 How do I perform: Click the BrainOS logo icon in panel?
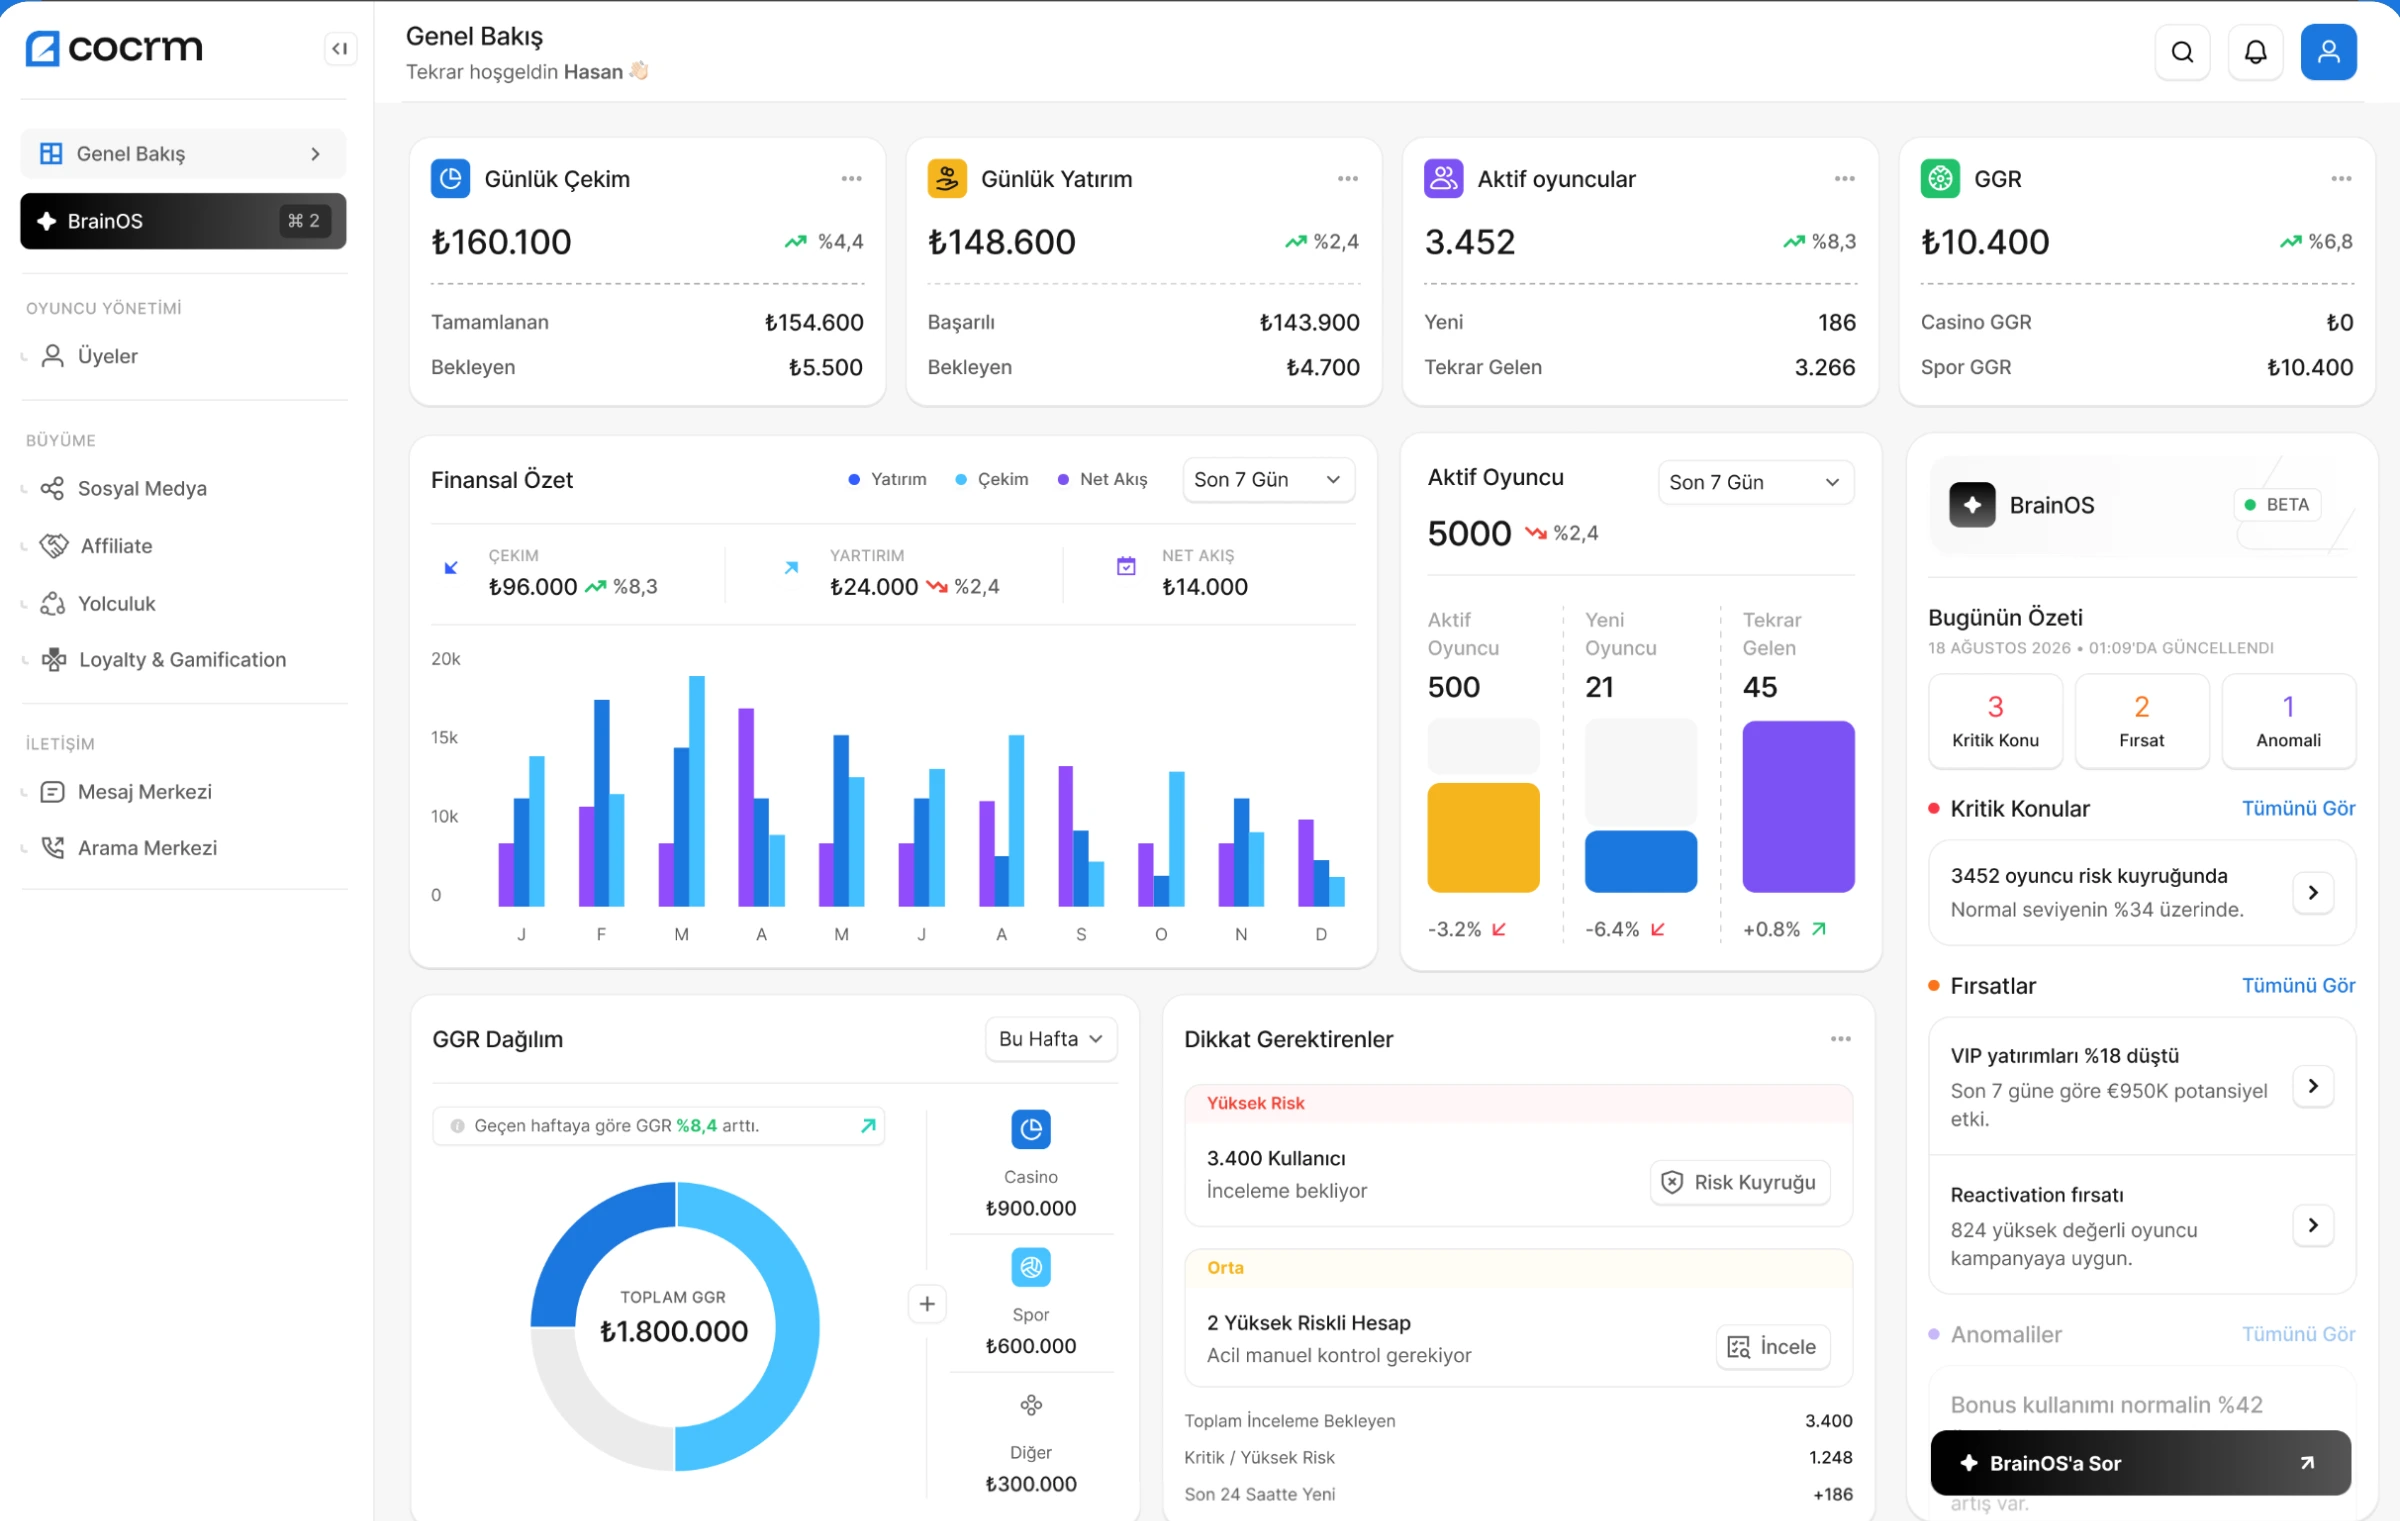pos(1972,505)
